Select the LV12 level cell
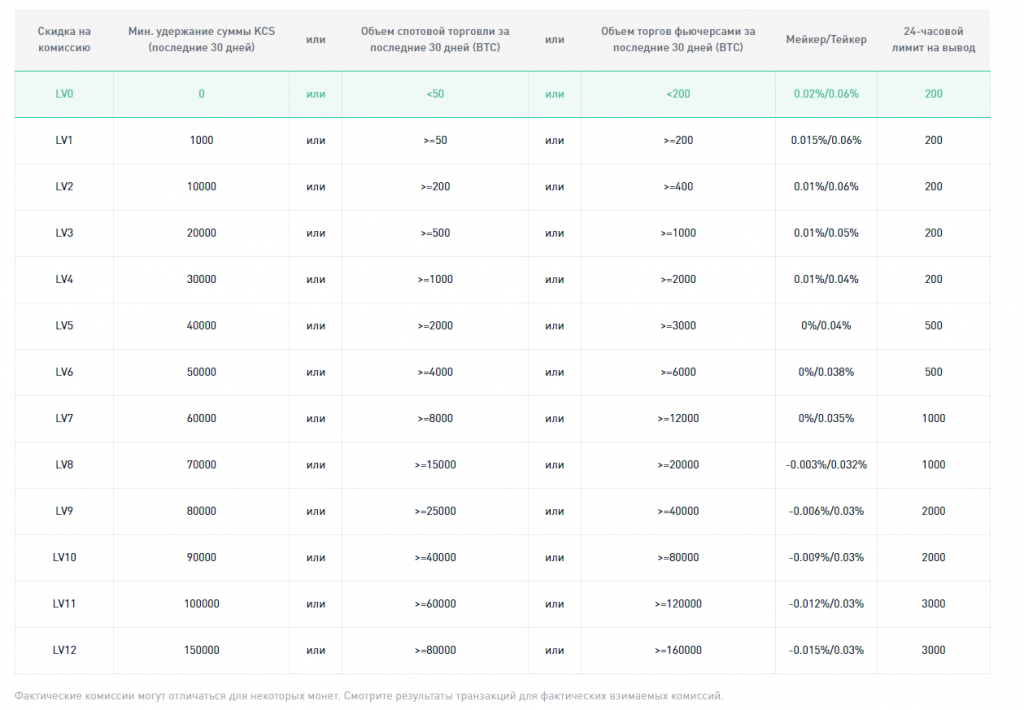The image size is (1024, 710). pos(64,651)
